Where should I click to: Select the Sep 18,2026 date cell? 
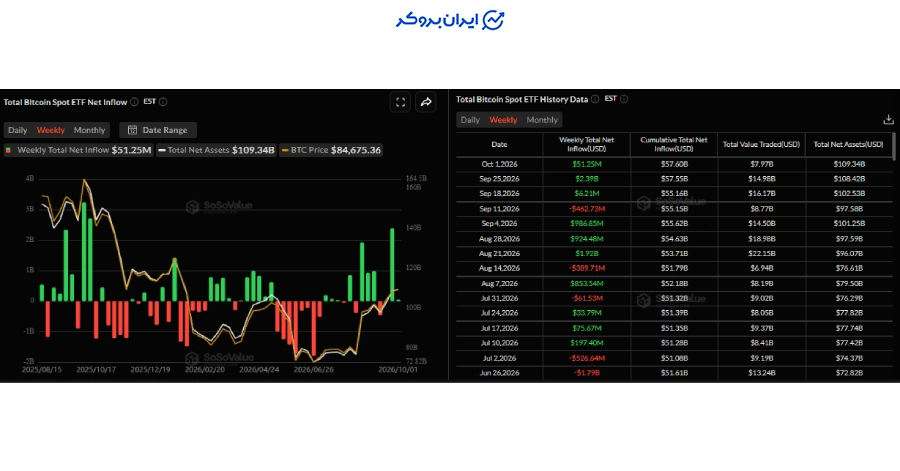(499, 194)
